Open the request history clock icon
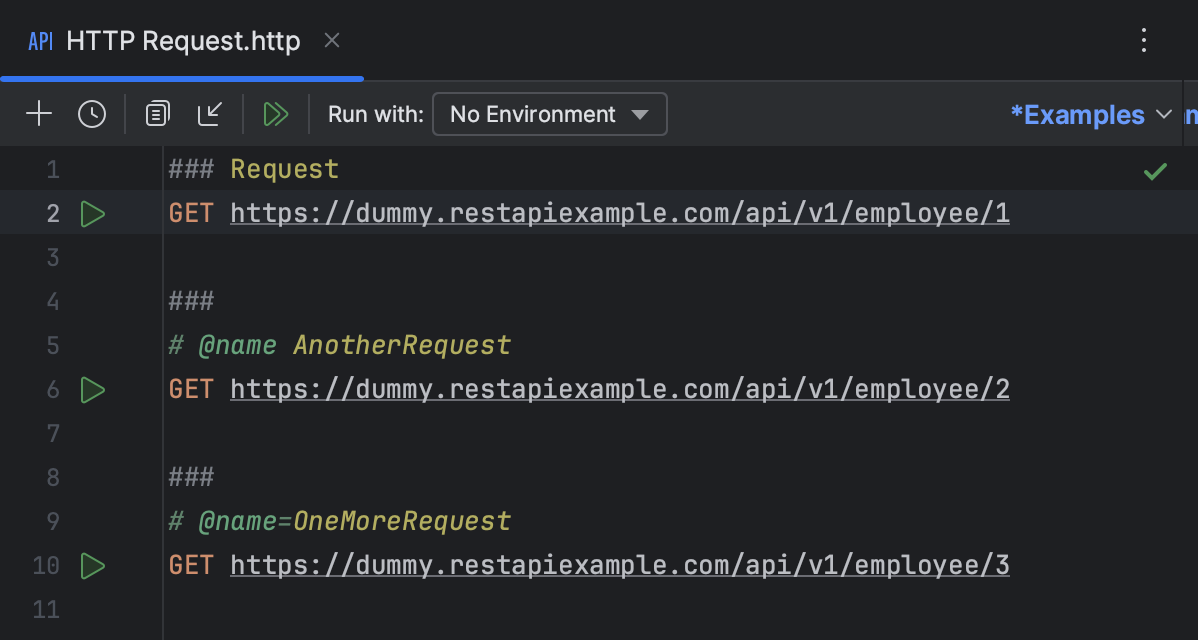The image size is (1198, 640). point(92,113)
